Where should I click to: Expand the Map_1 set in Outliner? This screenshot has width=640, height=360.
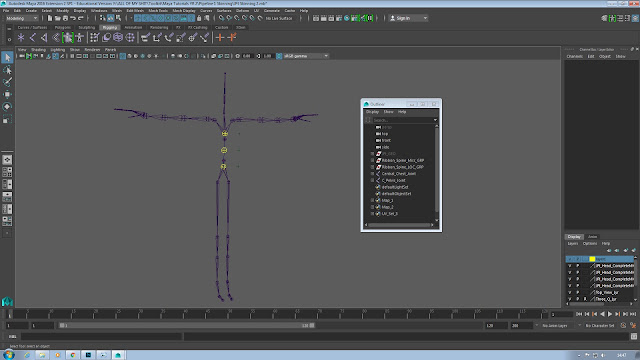372,200
